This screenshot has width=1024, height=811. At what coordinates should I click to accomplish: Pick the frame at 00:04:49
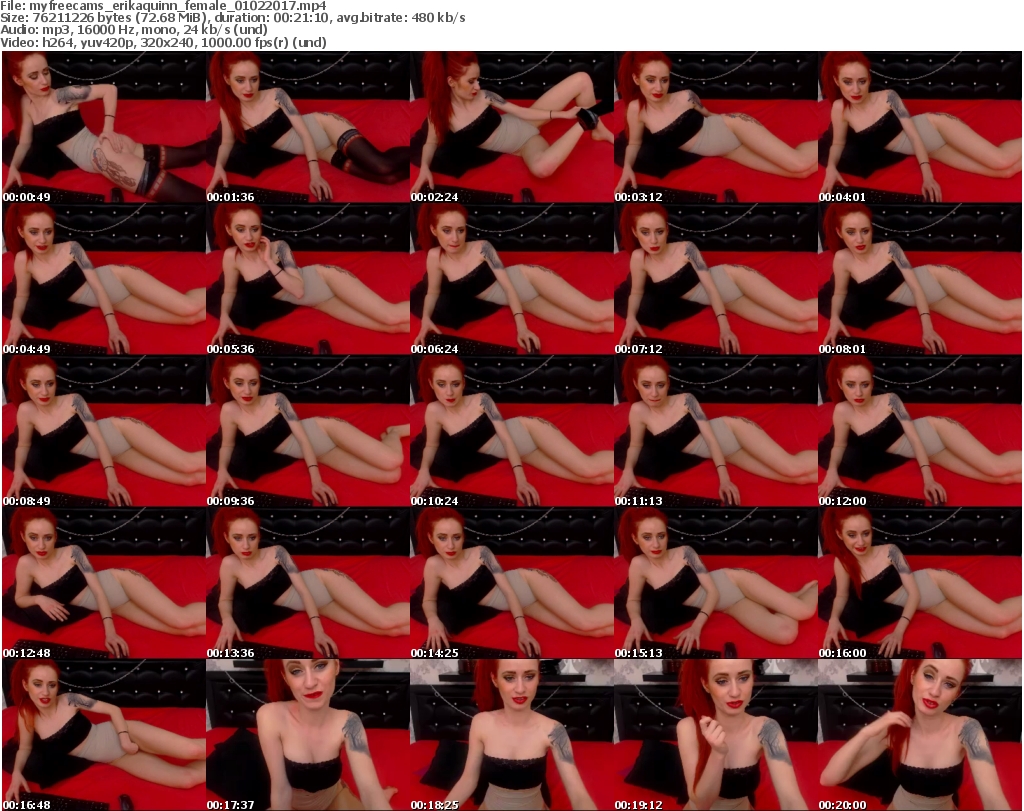[104, 279]
